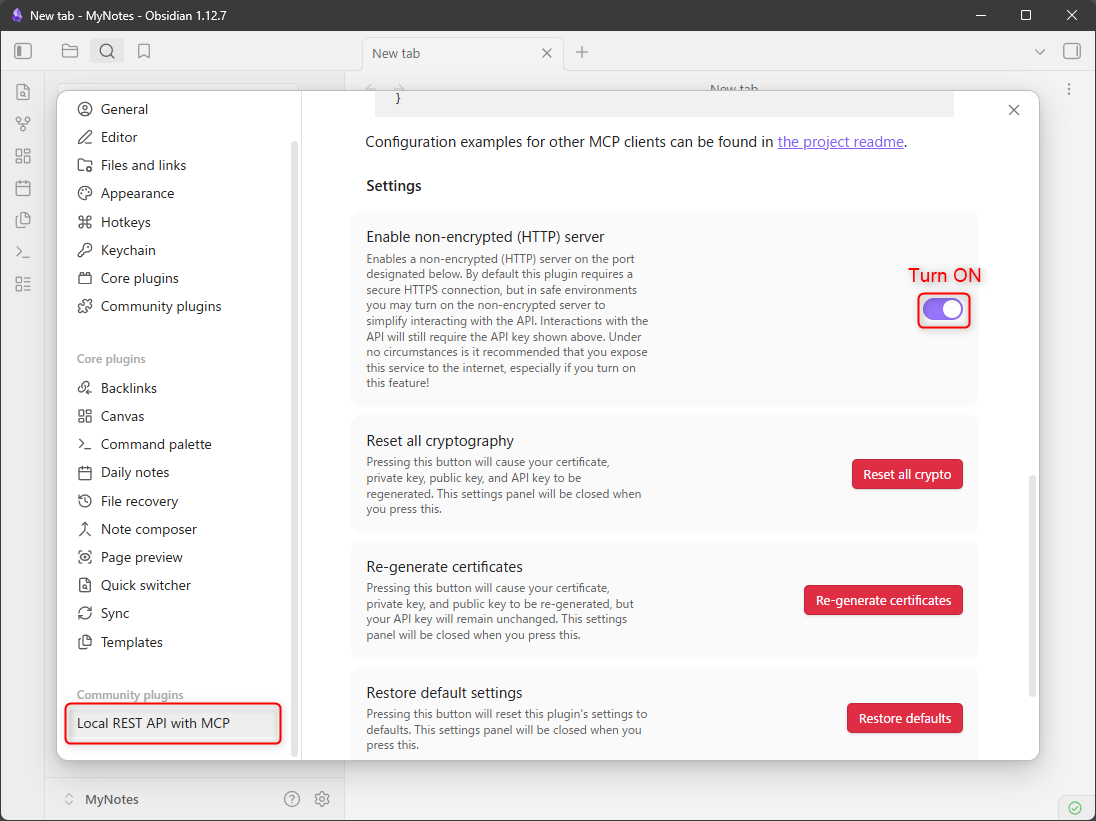Select Local REST API with MCP settings

click(173, 723)
